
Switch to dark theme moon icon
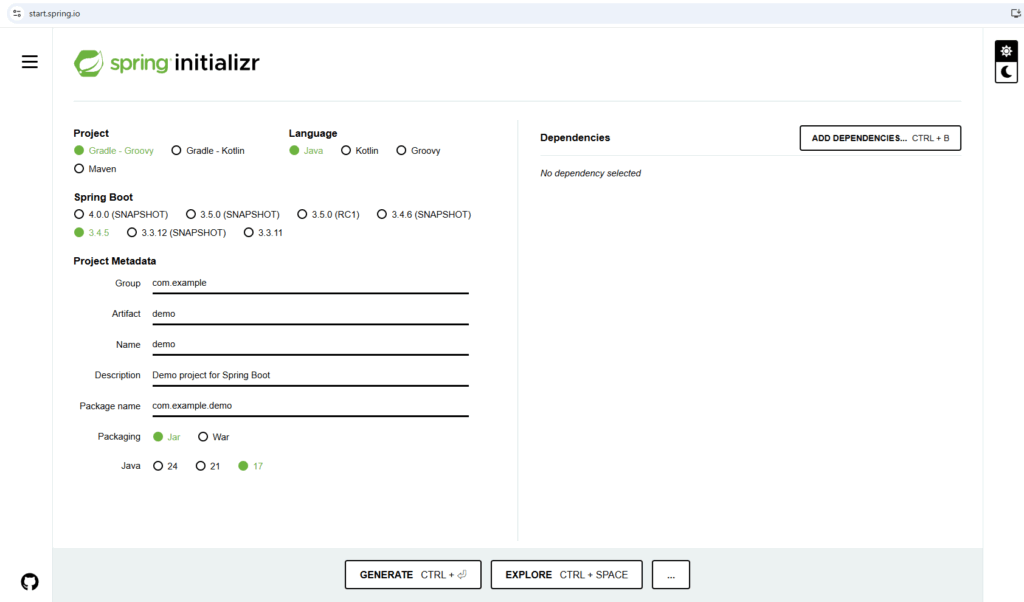pyautogui.click(x=1006, y=72)
